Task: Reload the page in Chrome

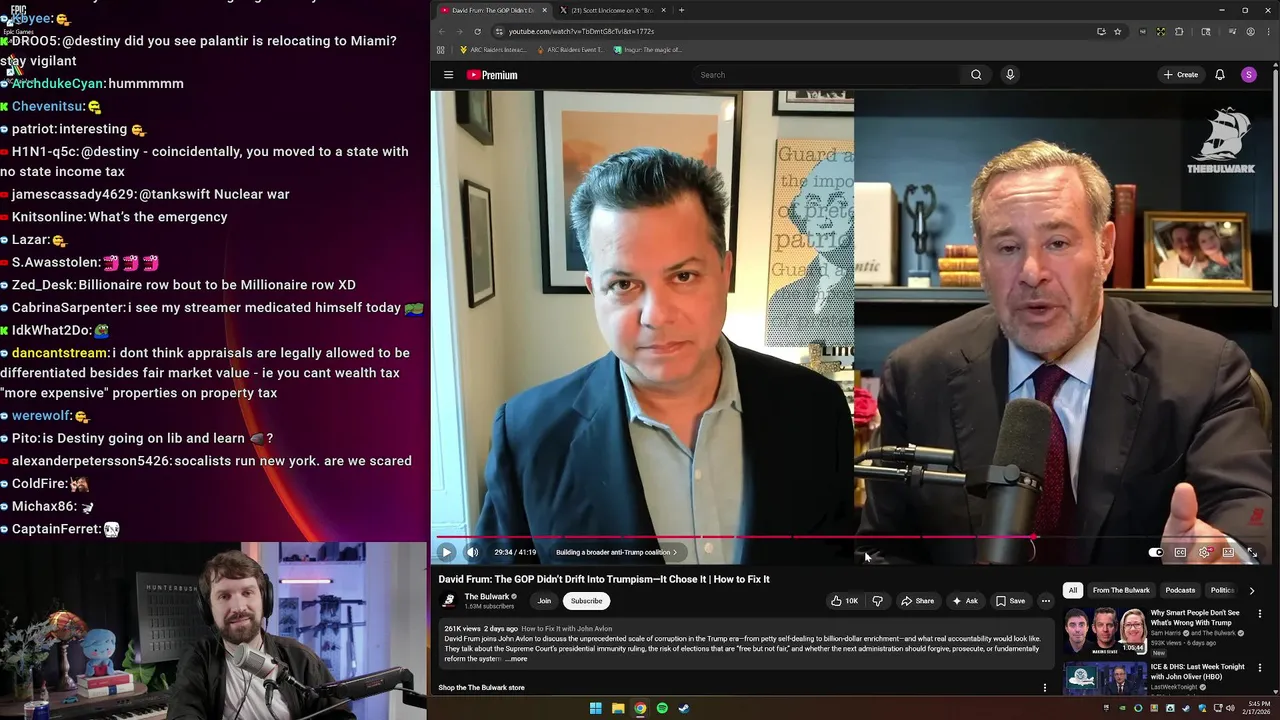Action: click(x=477, y=31)
